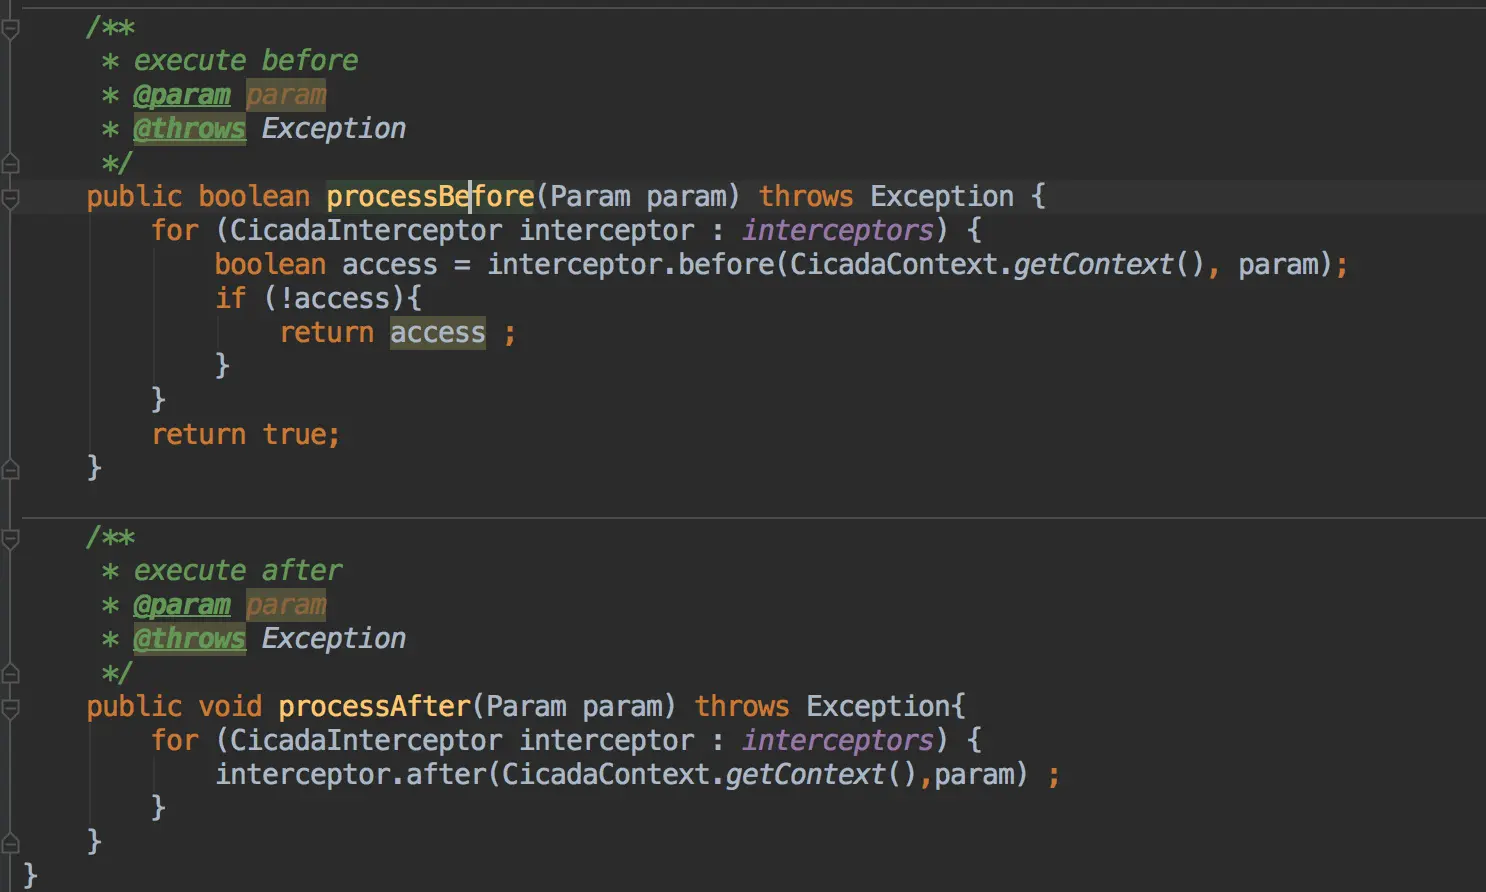
Task: Click highlighted 'param' in 'execute before' Javadoc
Action: pos(286,95)
